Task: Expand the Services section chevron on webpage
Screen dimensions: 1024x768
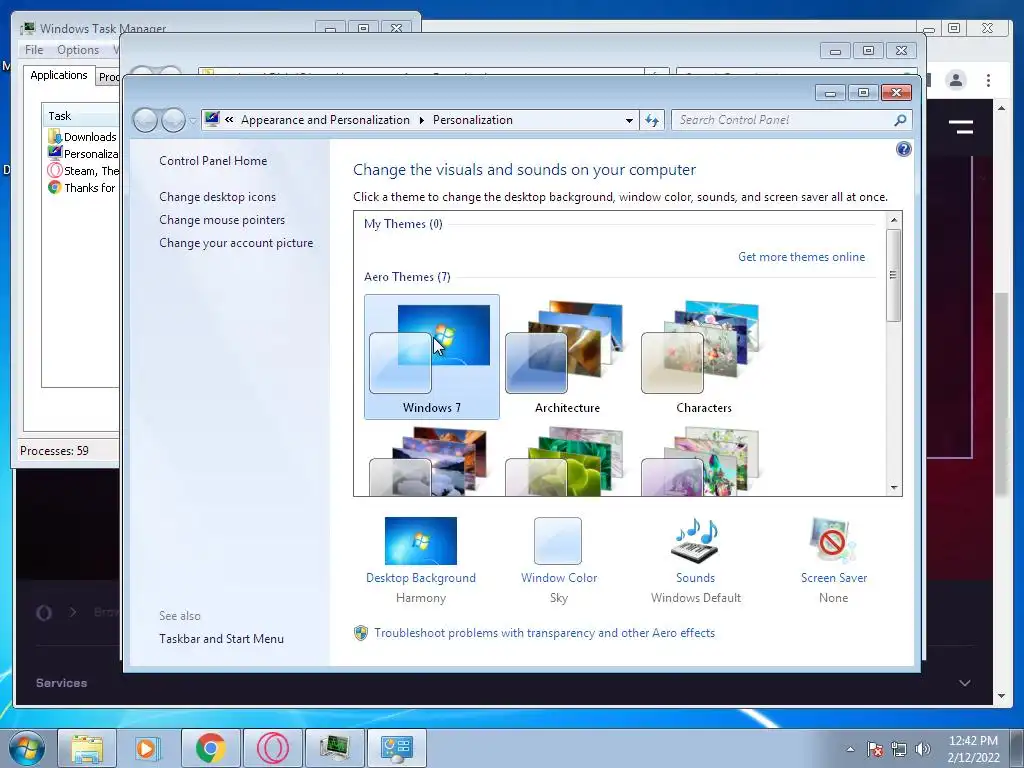Action: [965, 683]
